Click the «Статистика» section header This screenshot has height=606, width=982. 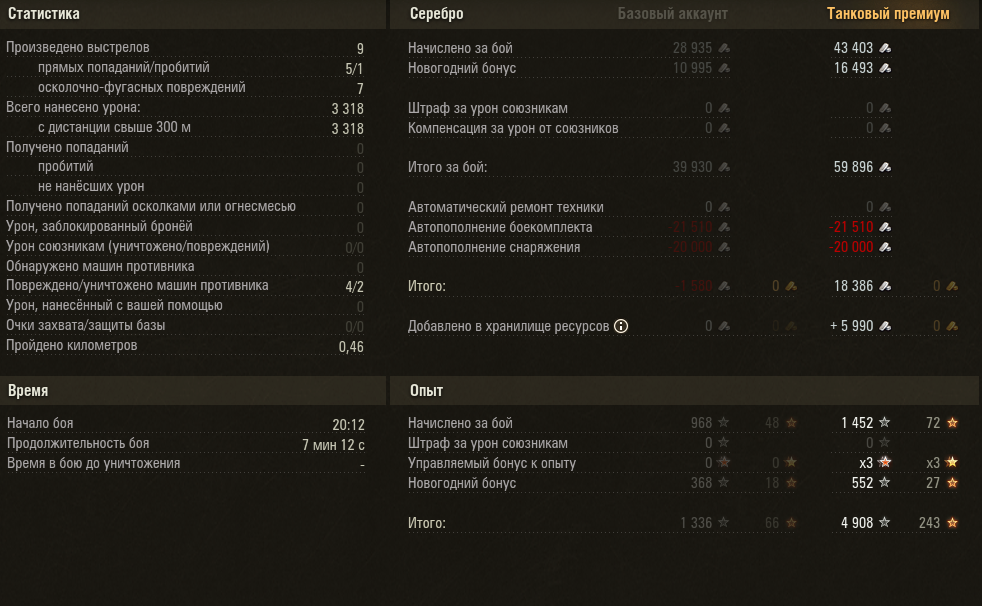[43, 14]
